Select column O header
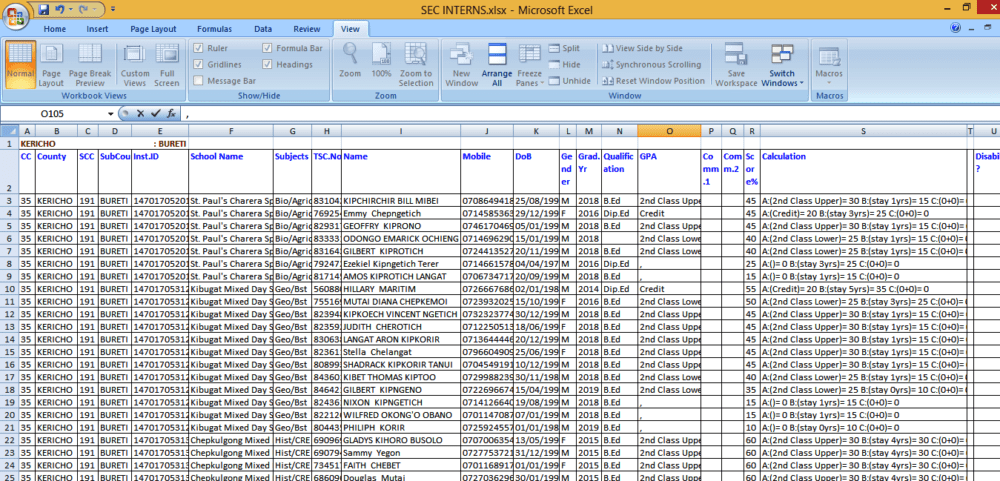Screen dimensions: 1000x481 668,131
